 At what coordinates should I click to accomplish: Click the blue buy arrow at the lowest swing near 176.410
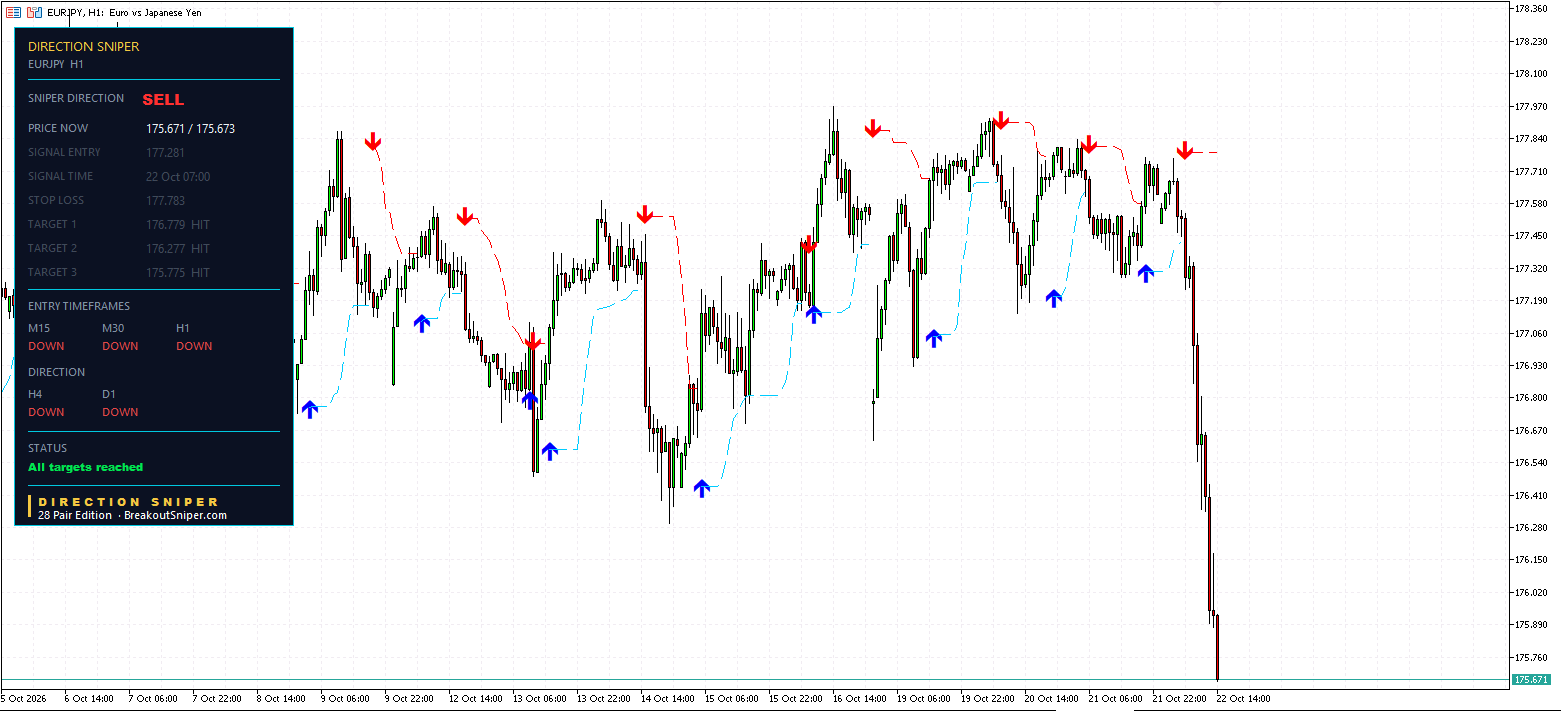click(701, 488)
